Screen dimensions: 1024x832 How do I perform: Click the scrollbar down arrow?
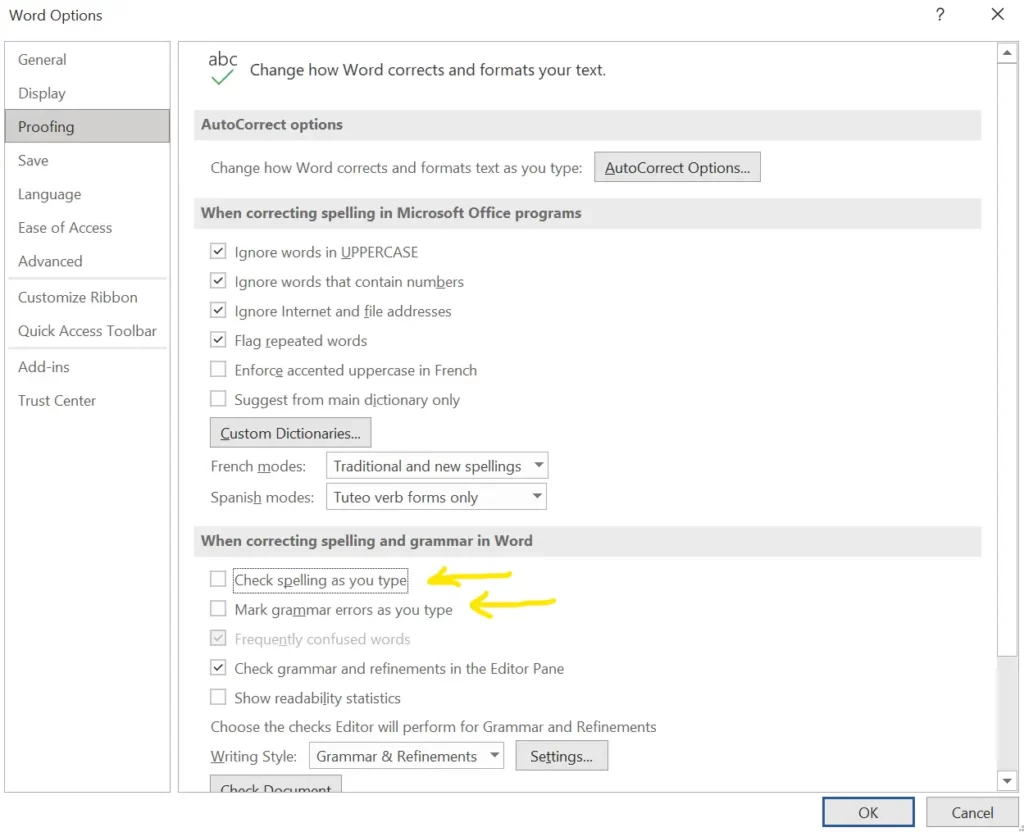(x=1007, y=780)
